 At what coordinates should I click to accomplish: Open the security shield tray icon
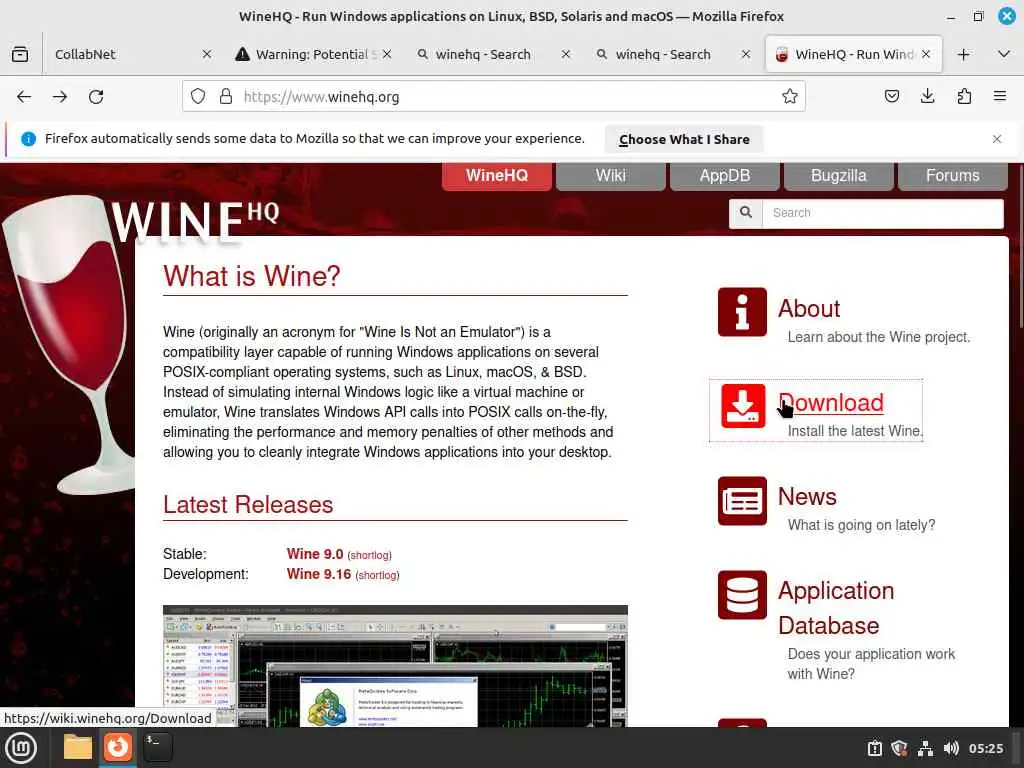pos(899,748)
